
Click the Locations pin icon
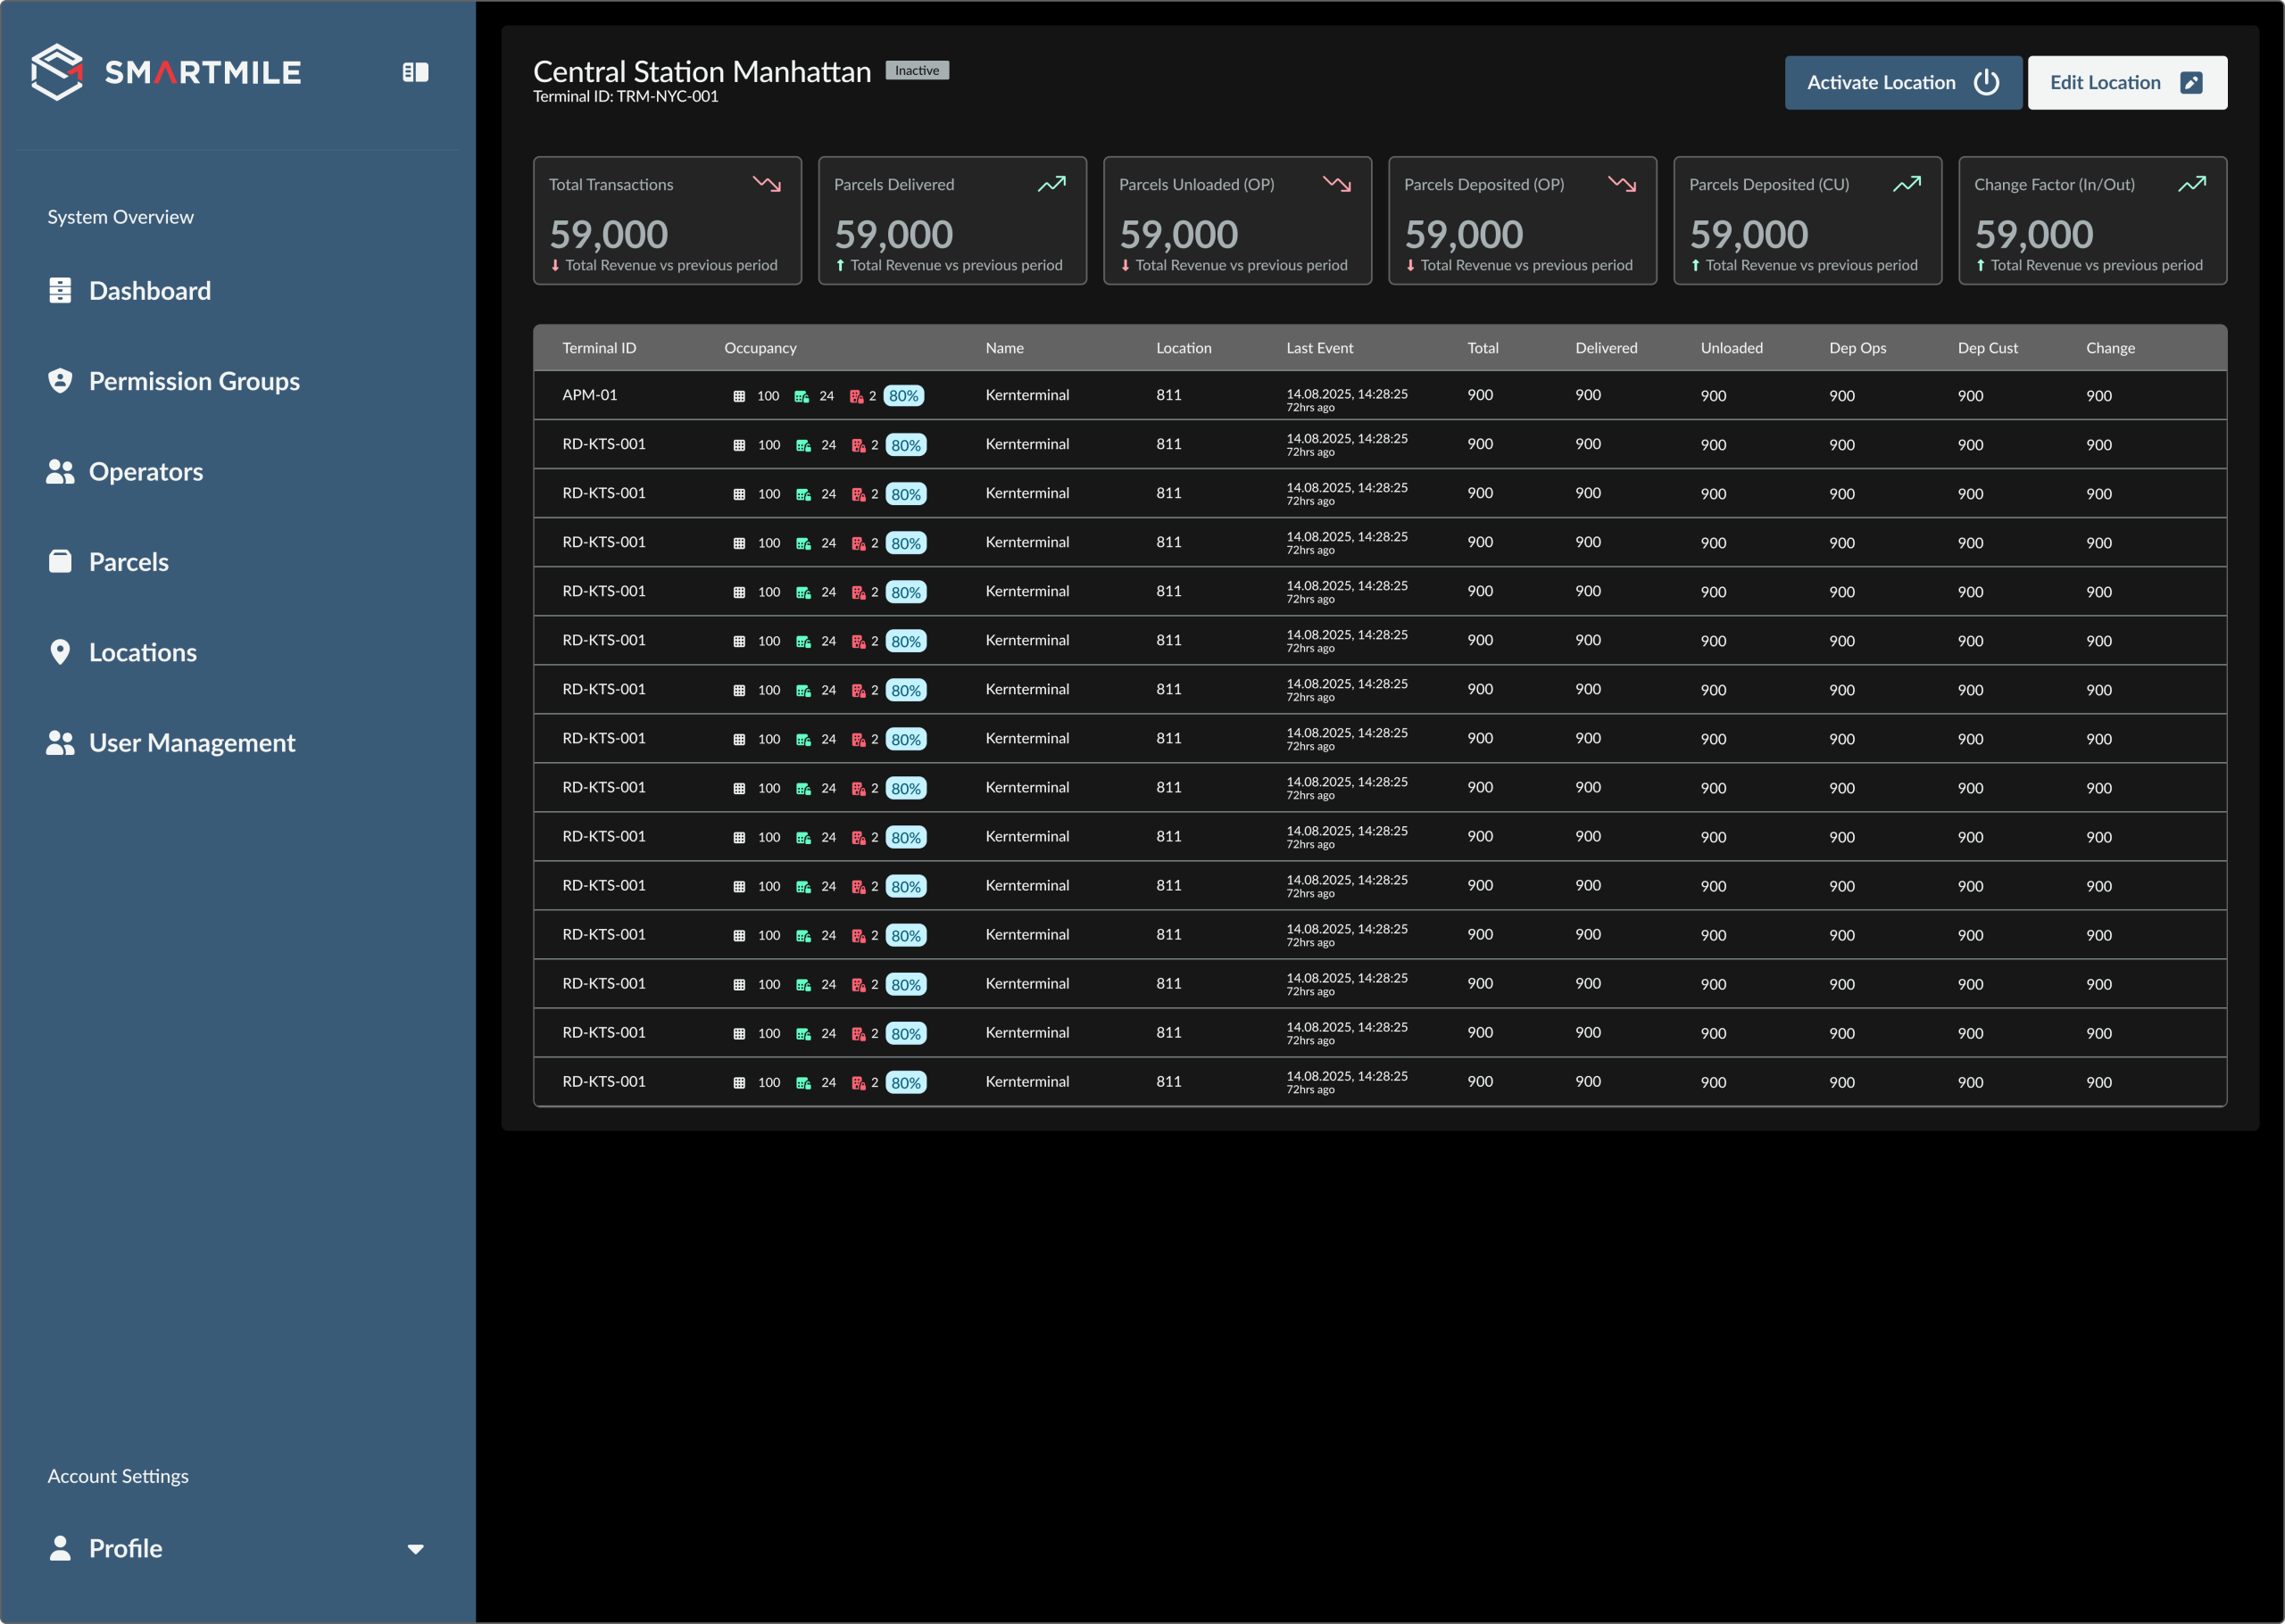(x=60, y=652)
